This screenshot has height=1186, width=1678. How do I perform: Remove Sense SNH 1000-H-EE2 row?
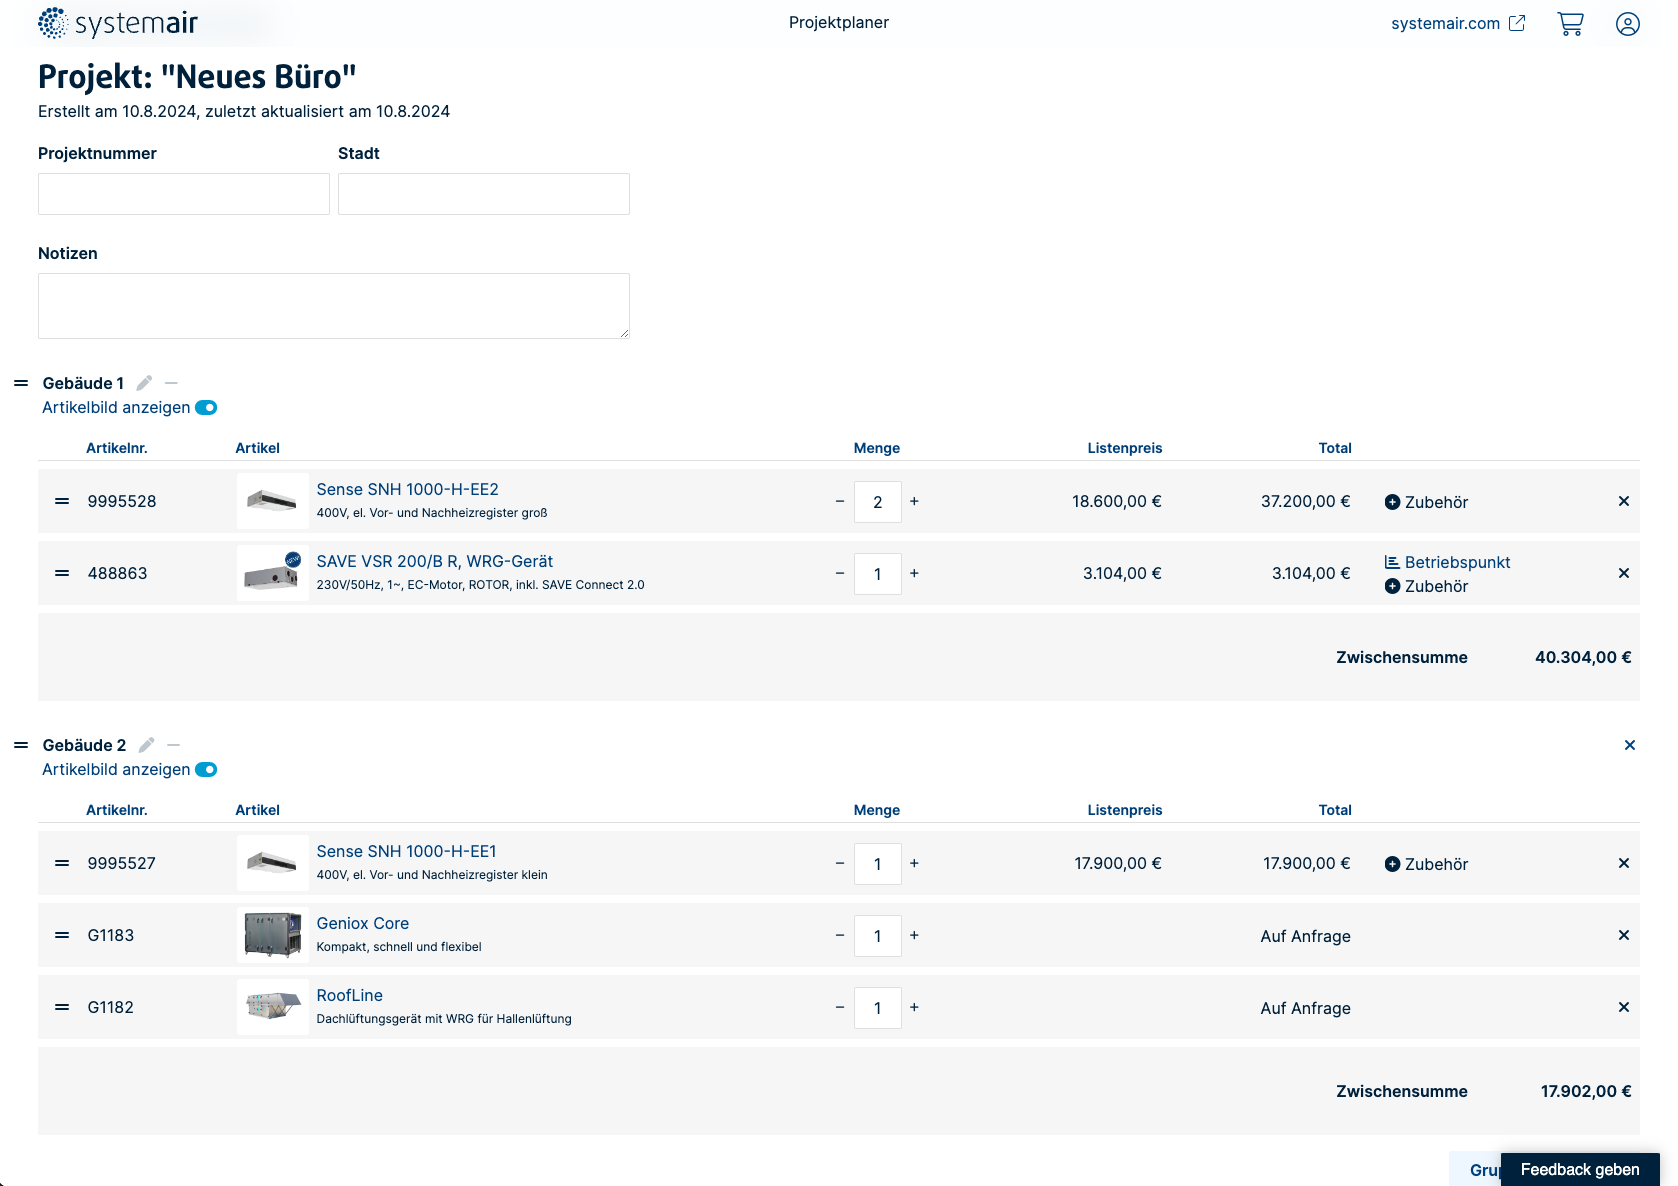[1624, 501]
